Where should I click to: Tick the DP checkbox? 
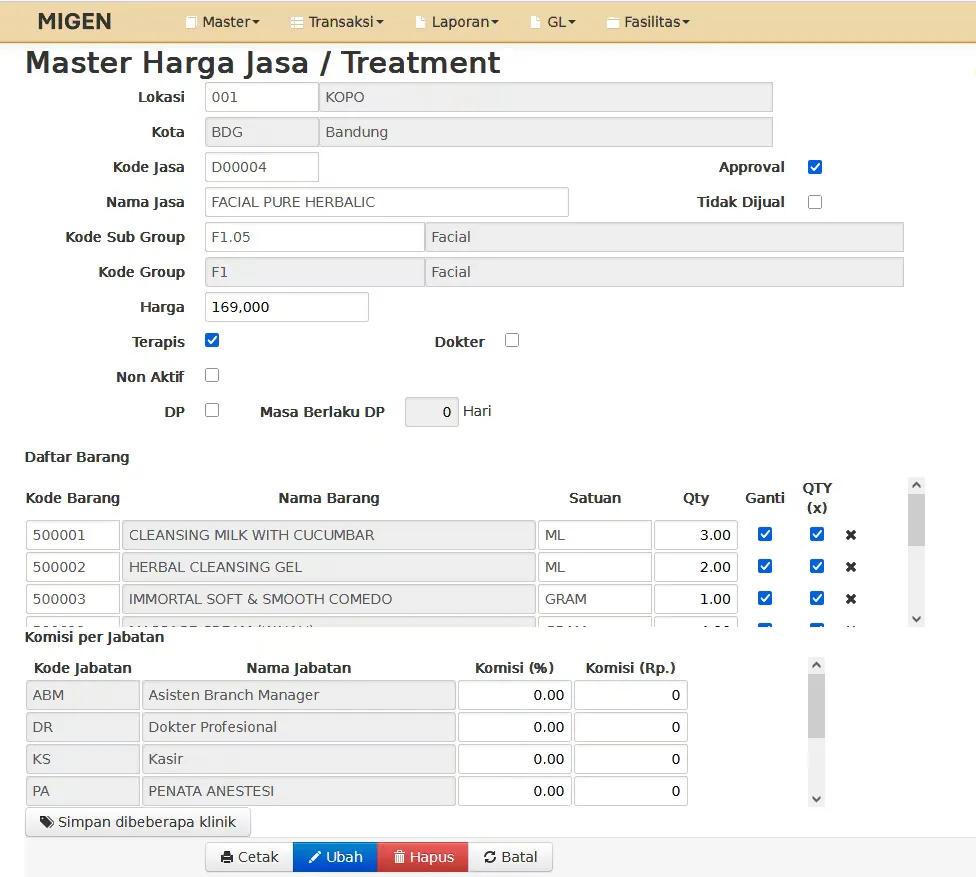tap(212, 410)
